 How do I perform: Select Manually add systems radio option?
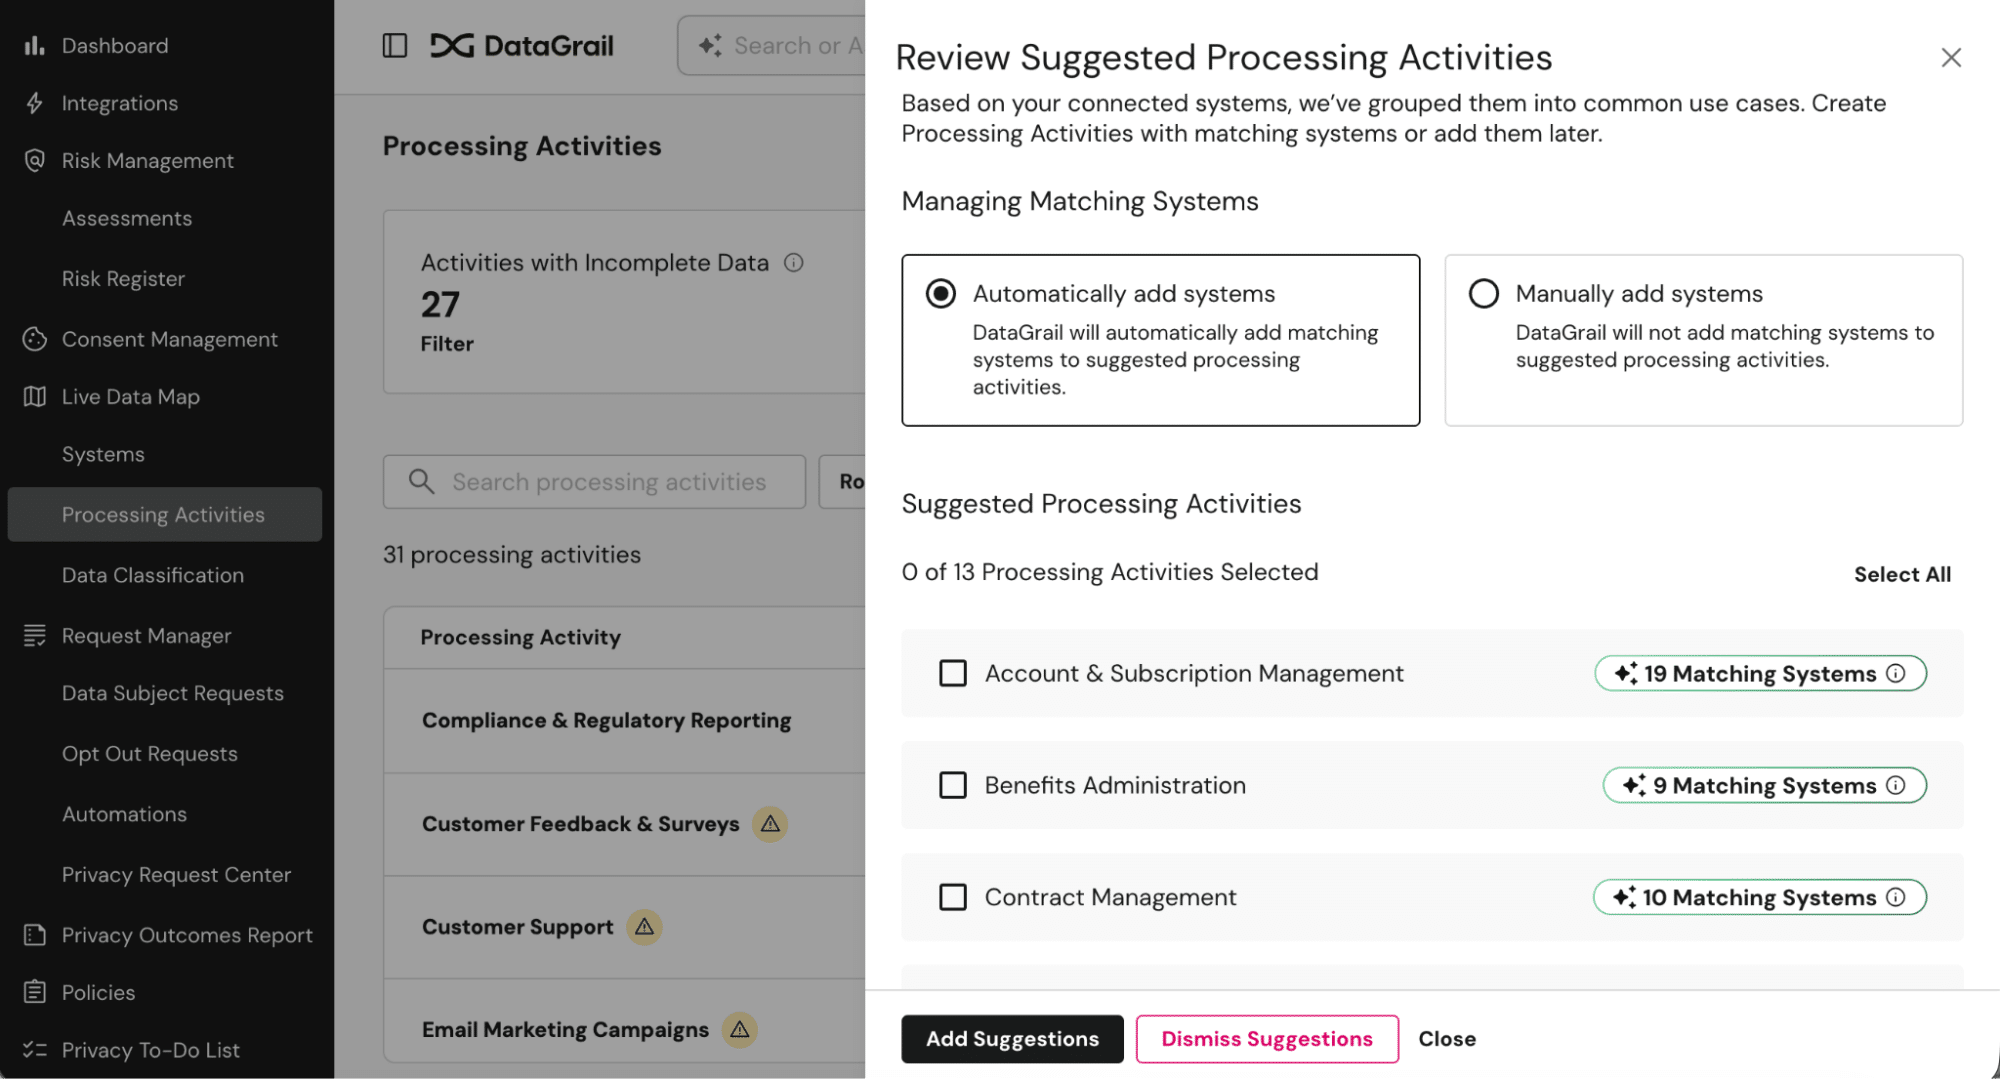tap(1484, 294)
